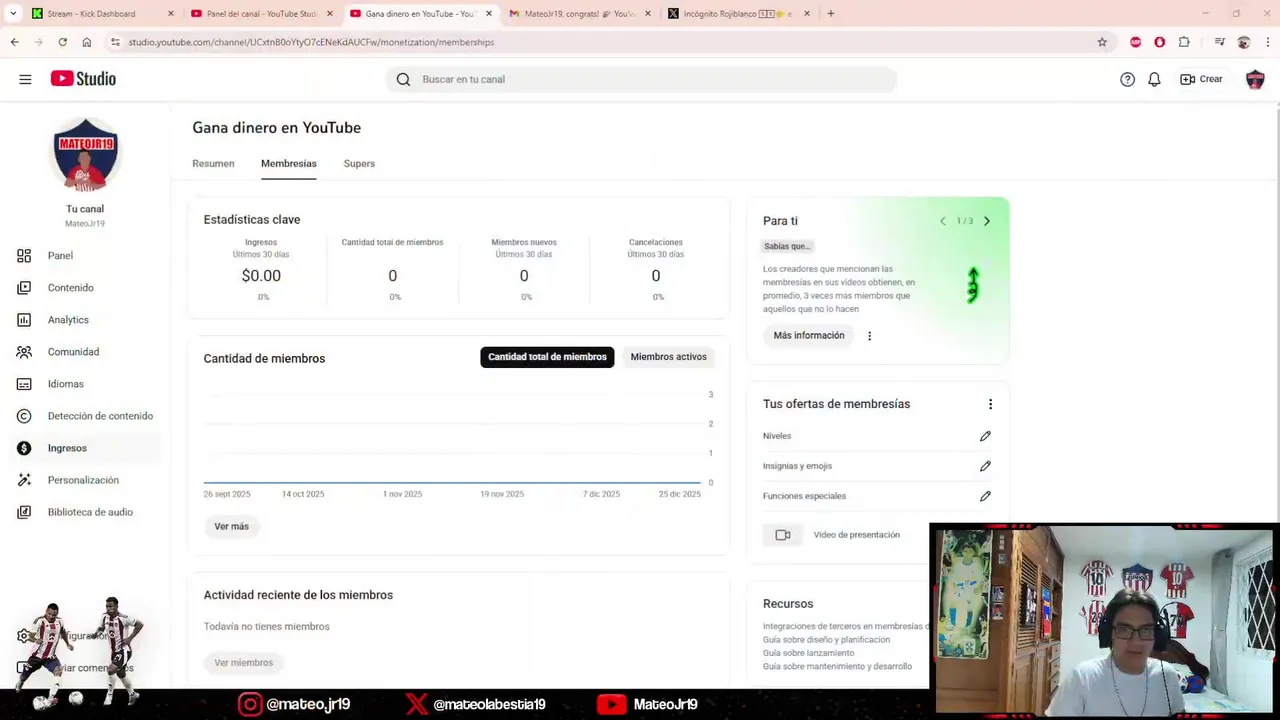Click Más información button
The width and height of the screenshot is (1280, 720).
point(808,336)
